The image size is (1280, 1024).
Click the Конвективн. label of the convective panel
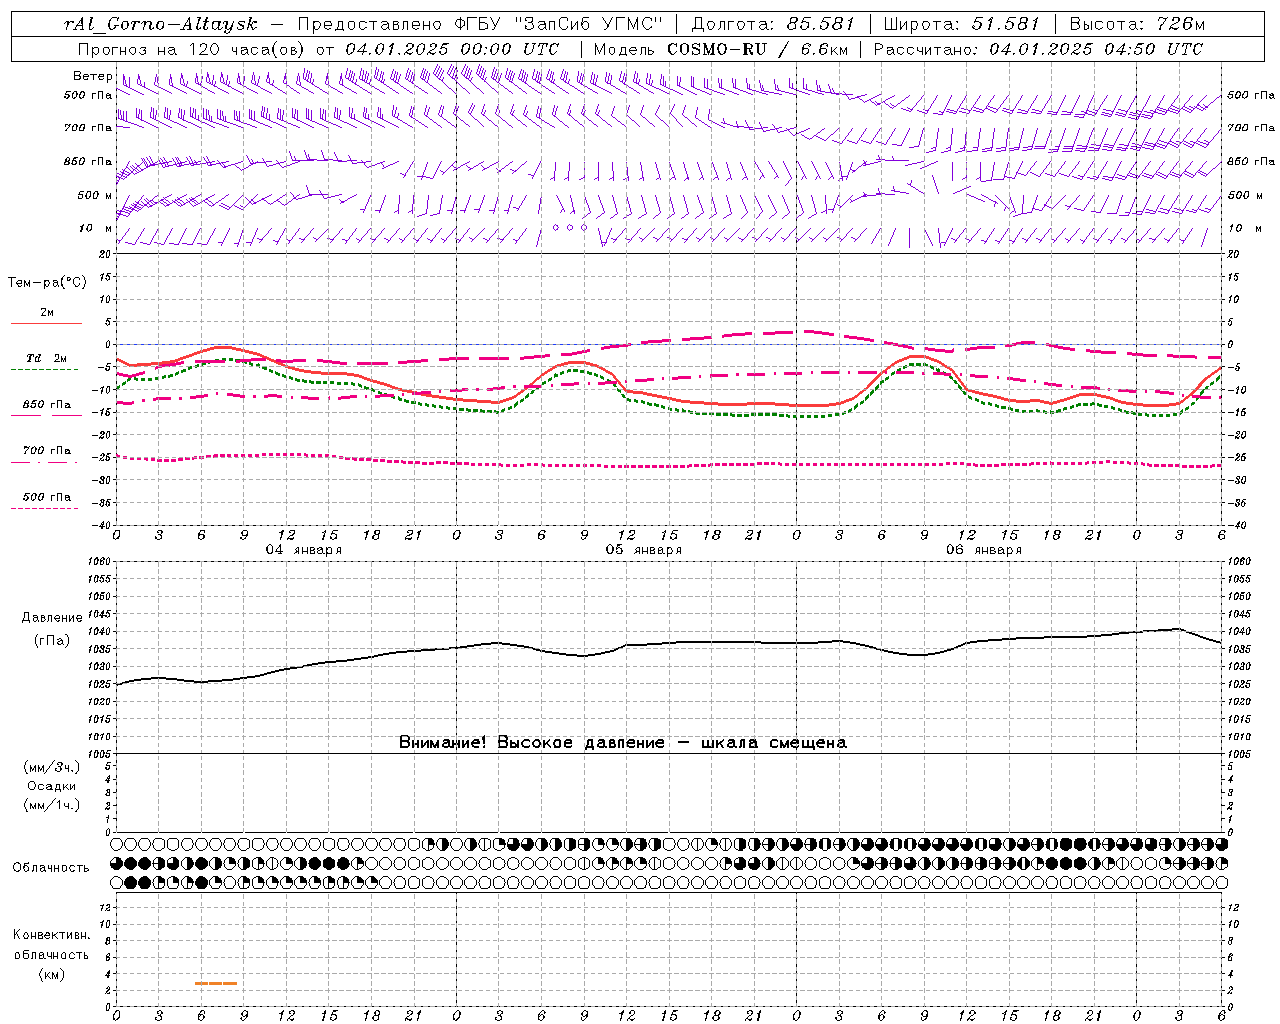click(52, 935)
